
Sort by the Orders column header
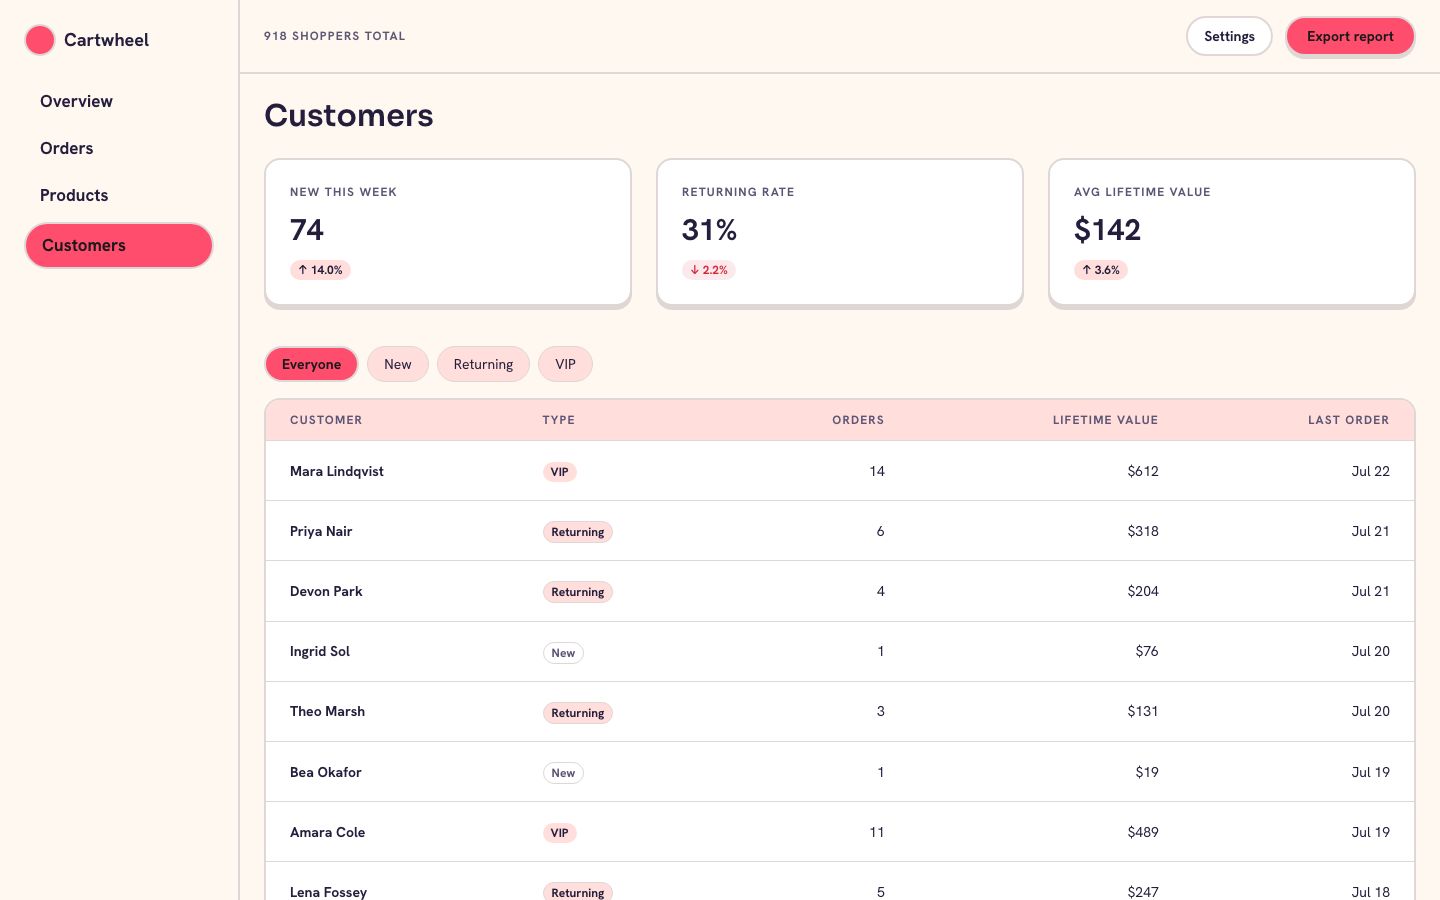(x=858, y=420)
